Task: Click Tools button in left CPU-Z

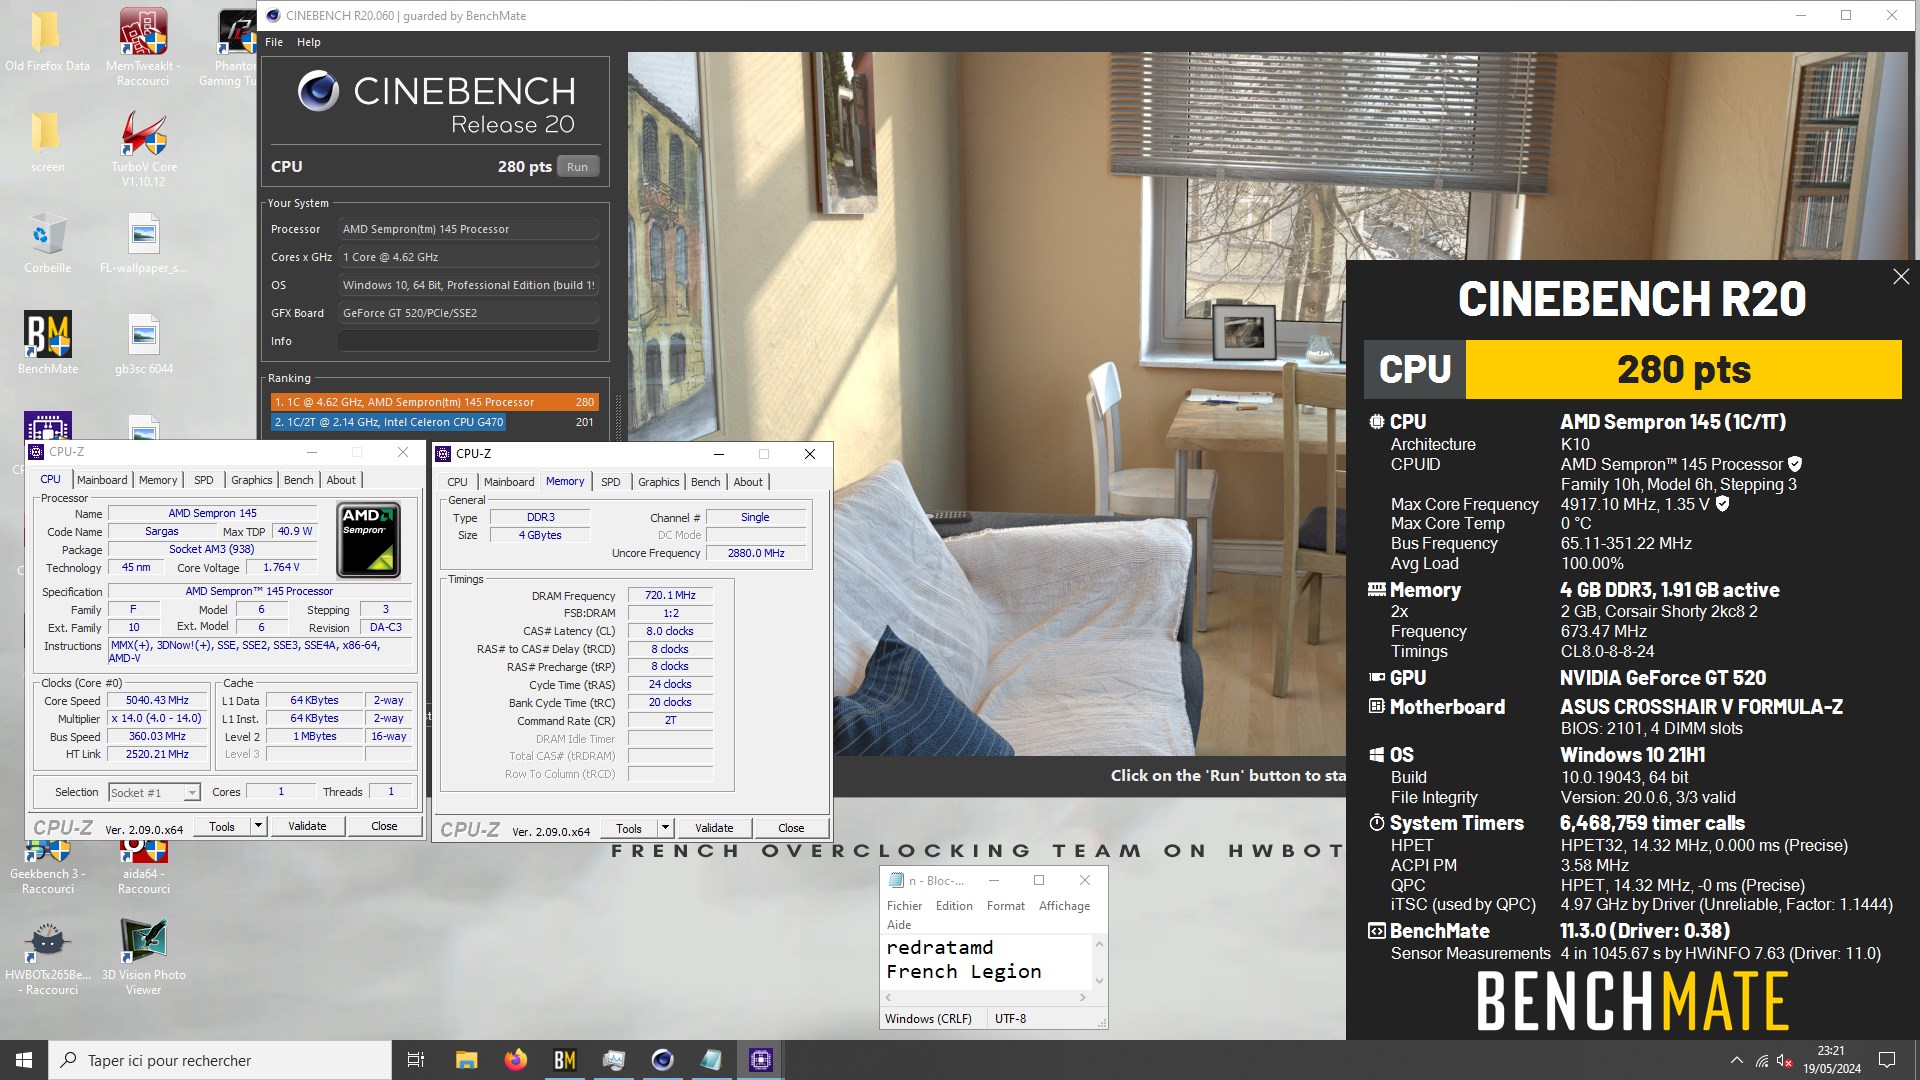Action: [222, 827]
